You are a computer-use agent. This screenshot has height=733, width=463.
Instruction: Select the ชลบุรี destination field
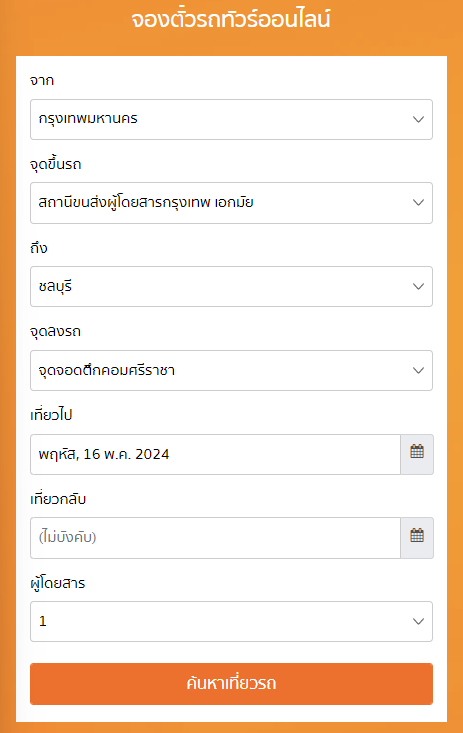click(x=232, y=287)
